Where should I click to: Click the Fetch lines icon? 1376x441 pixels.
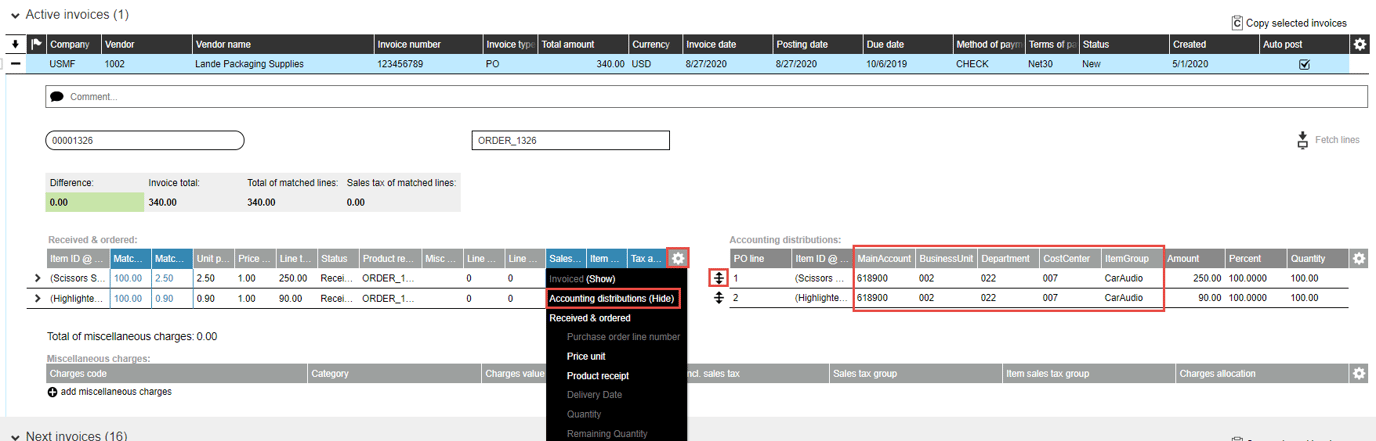click(1302, 140)
